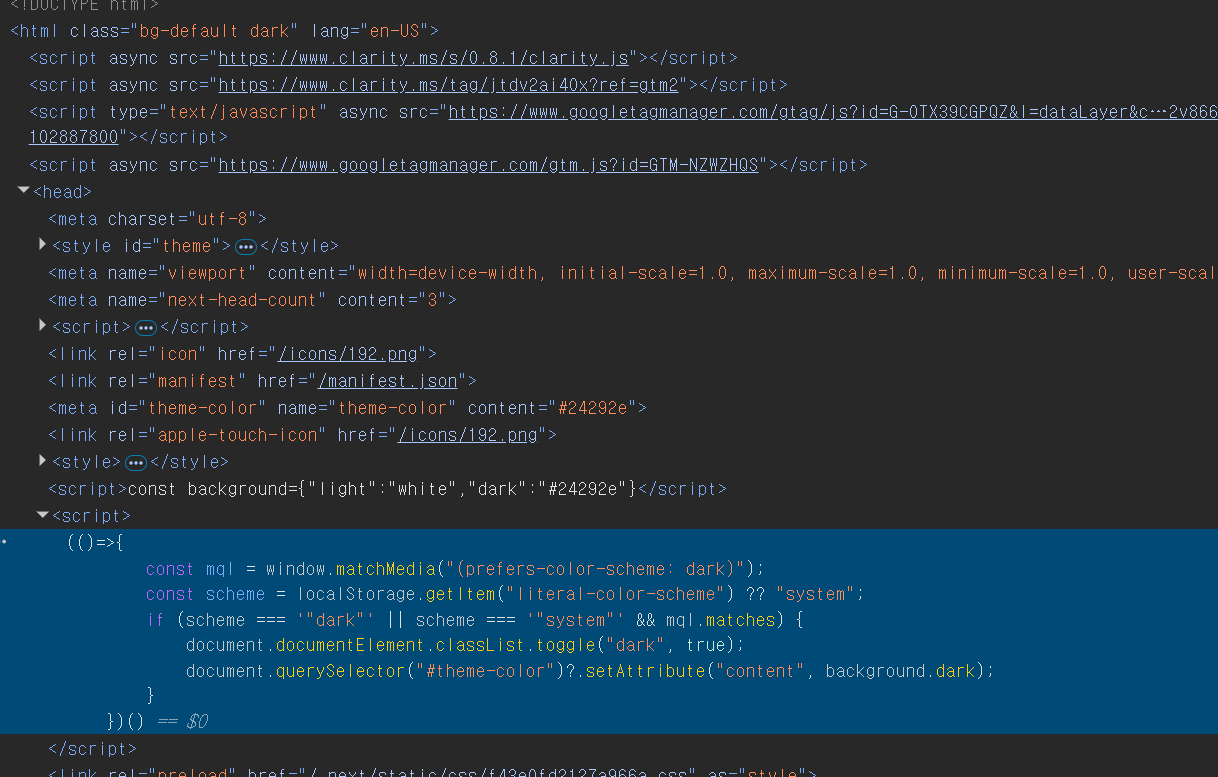Open the clarity.js script source link
Screen dimensions: 1218x777
click(423, 58)
